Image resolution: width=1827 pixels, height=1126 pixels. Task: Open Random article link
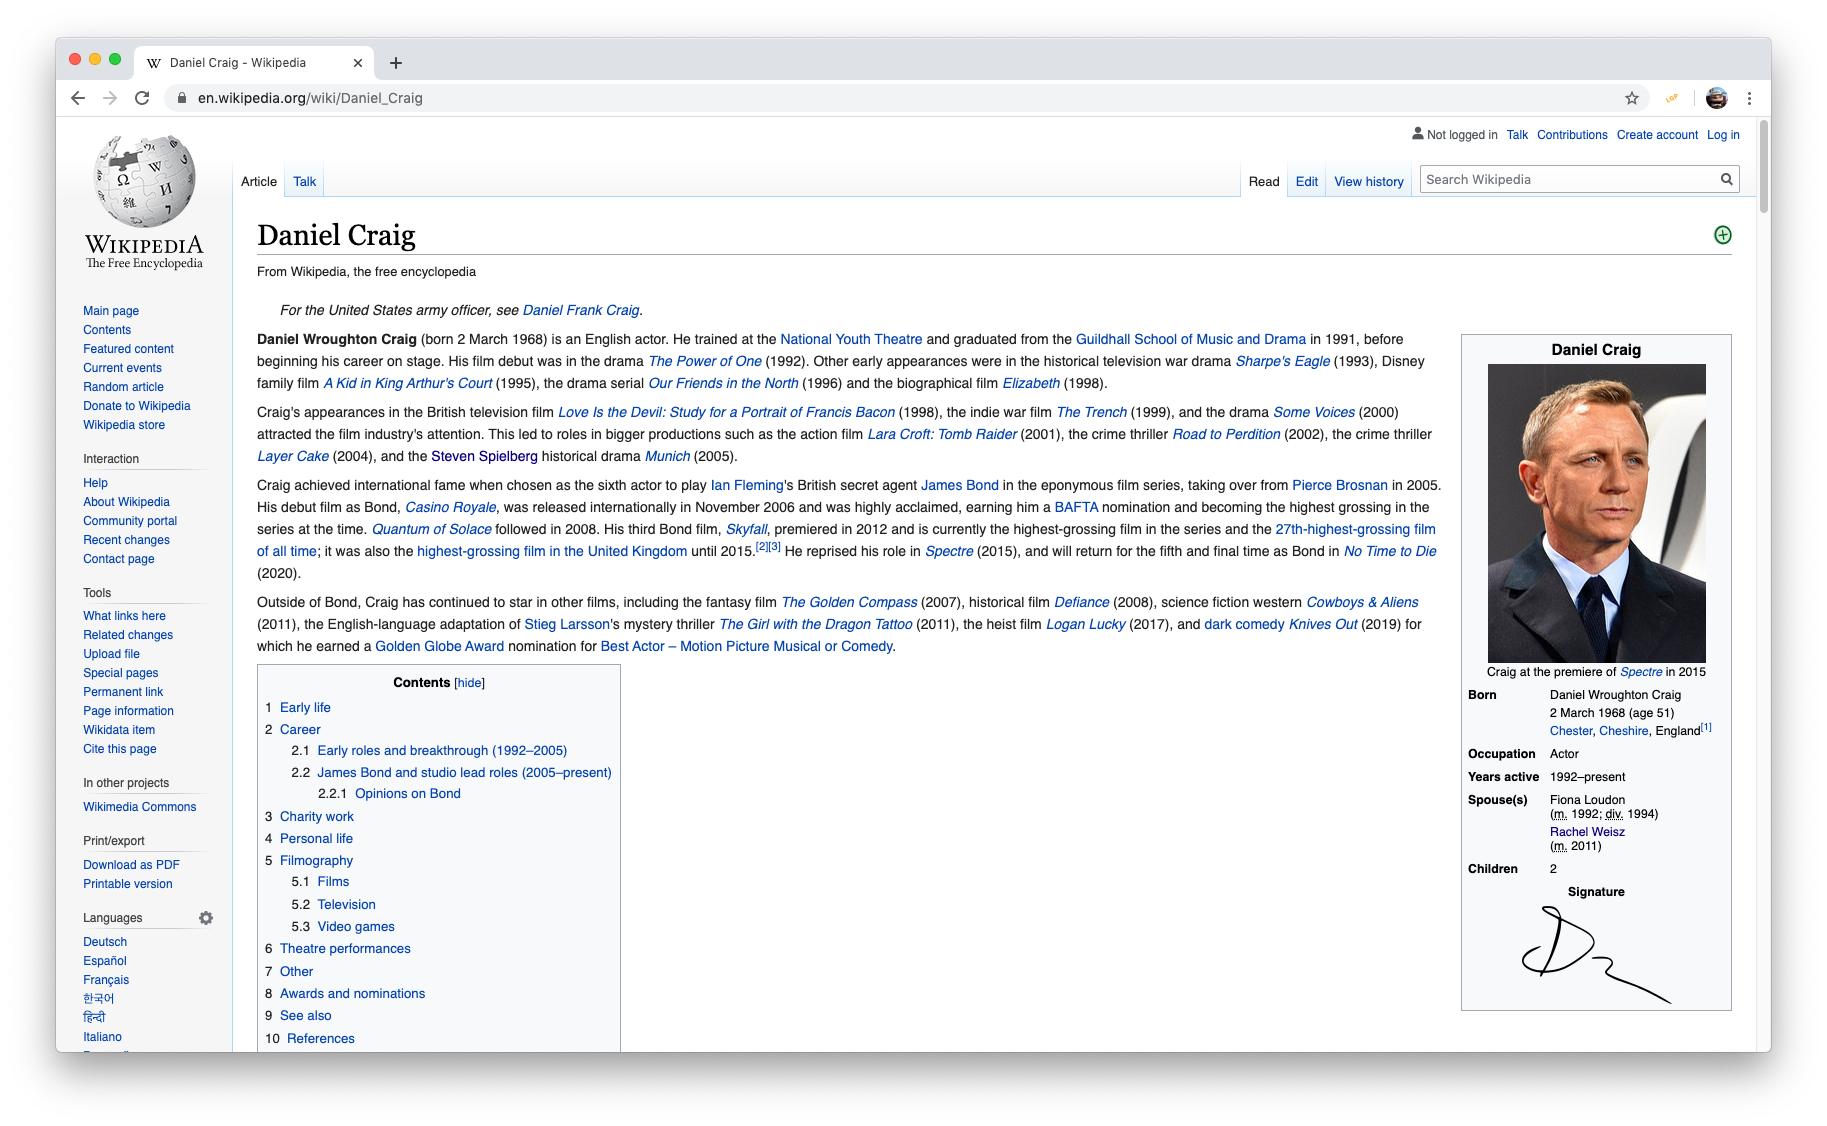point(123,387)
